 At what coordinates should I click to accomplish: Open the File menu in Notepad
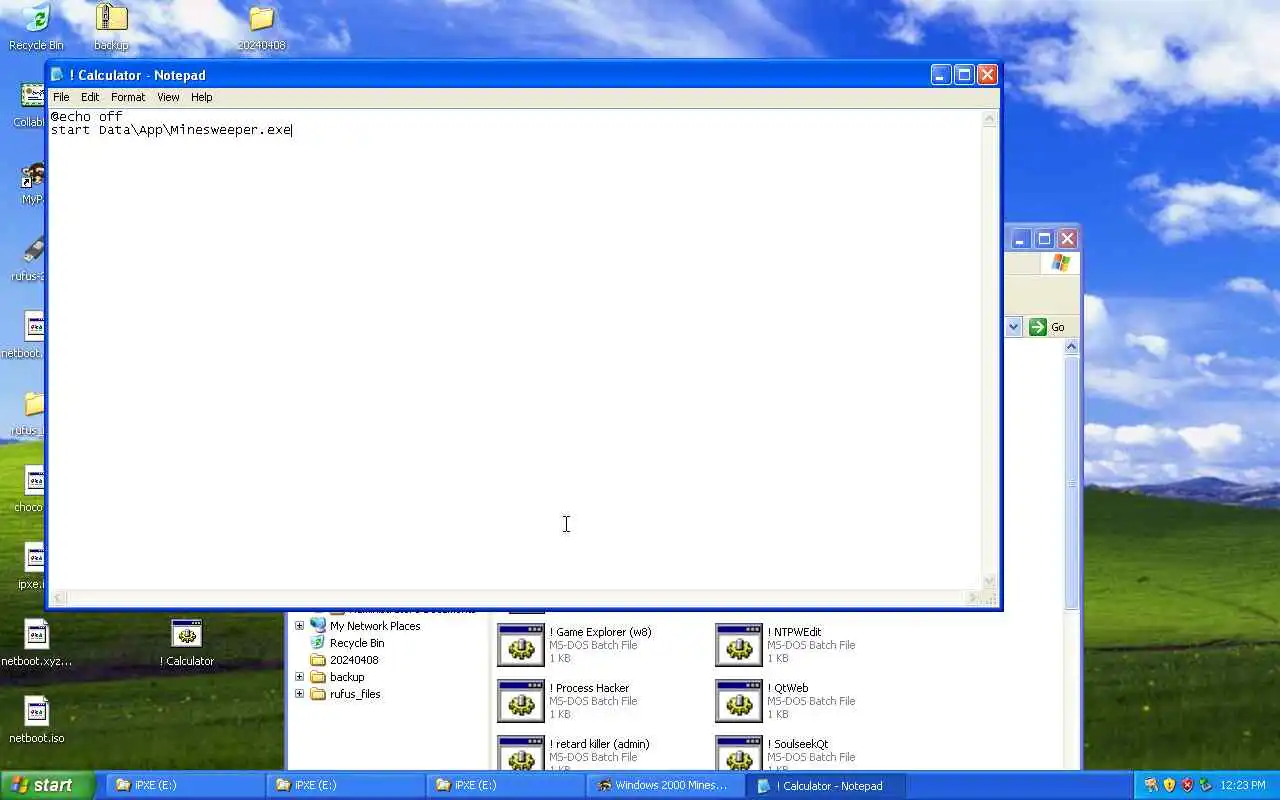coord(61,97)
